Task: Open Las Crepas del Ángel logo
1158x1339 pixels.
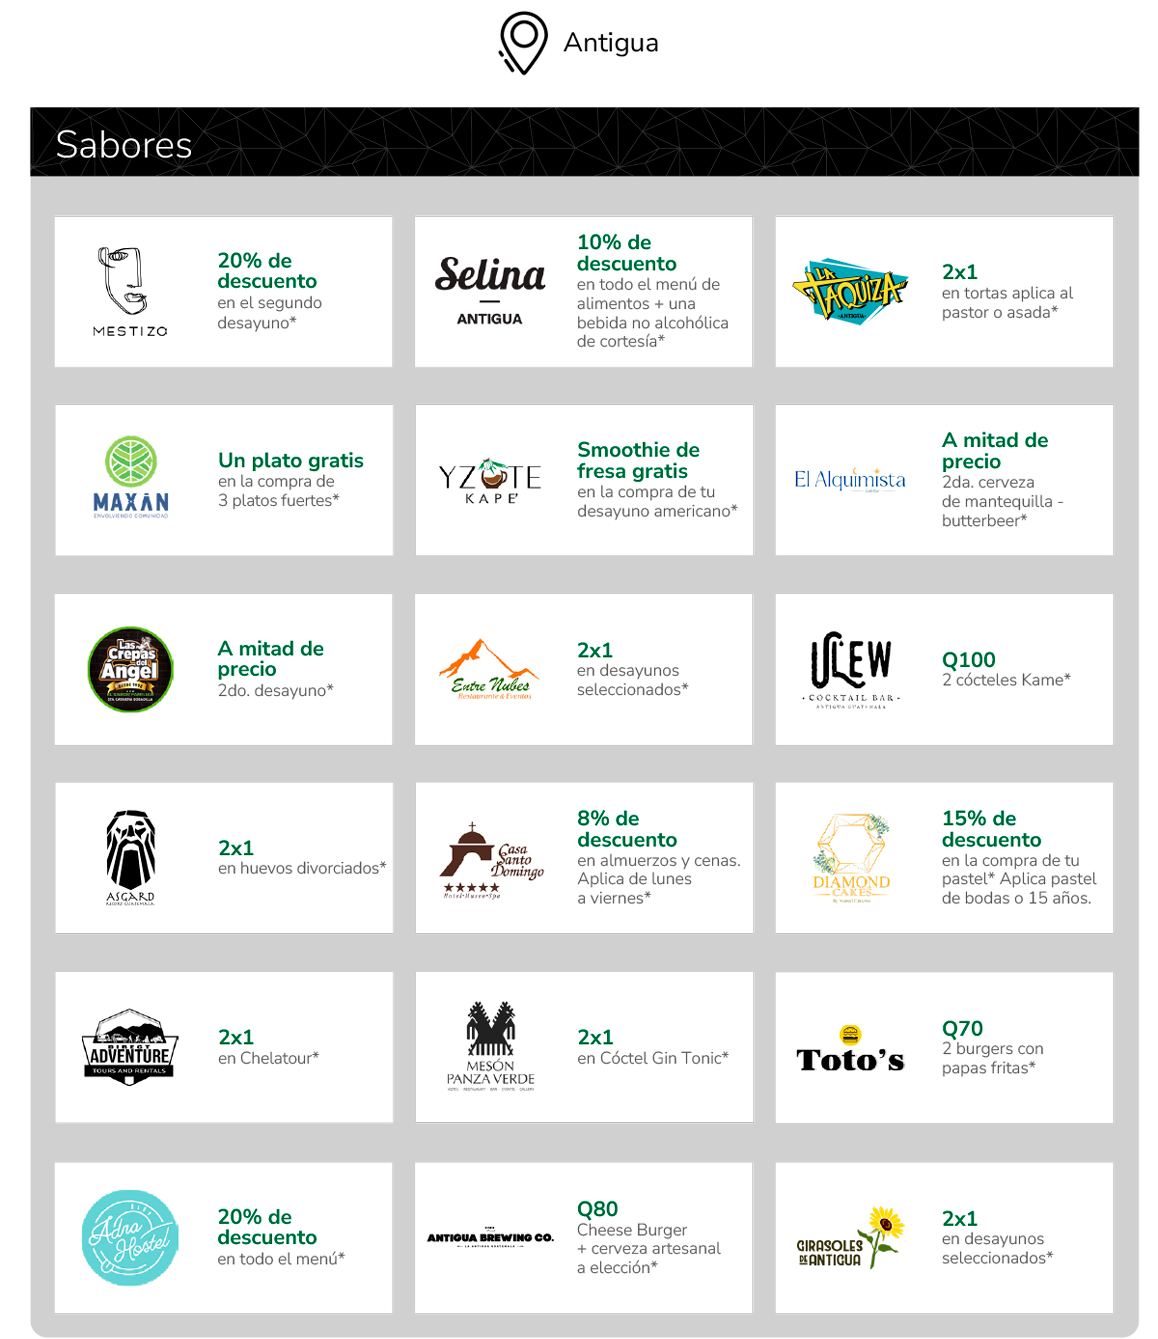Action: tap(131, 669)
